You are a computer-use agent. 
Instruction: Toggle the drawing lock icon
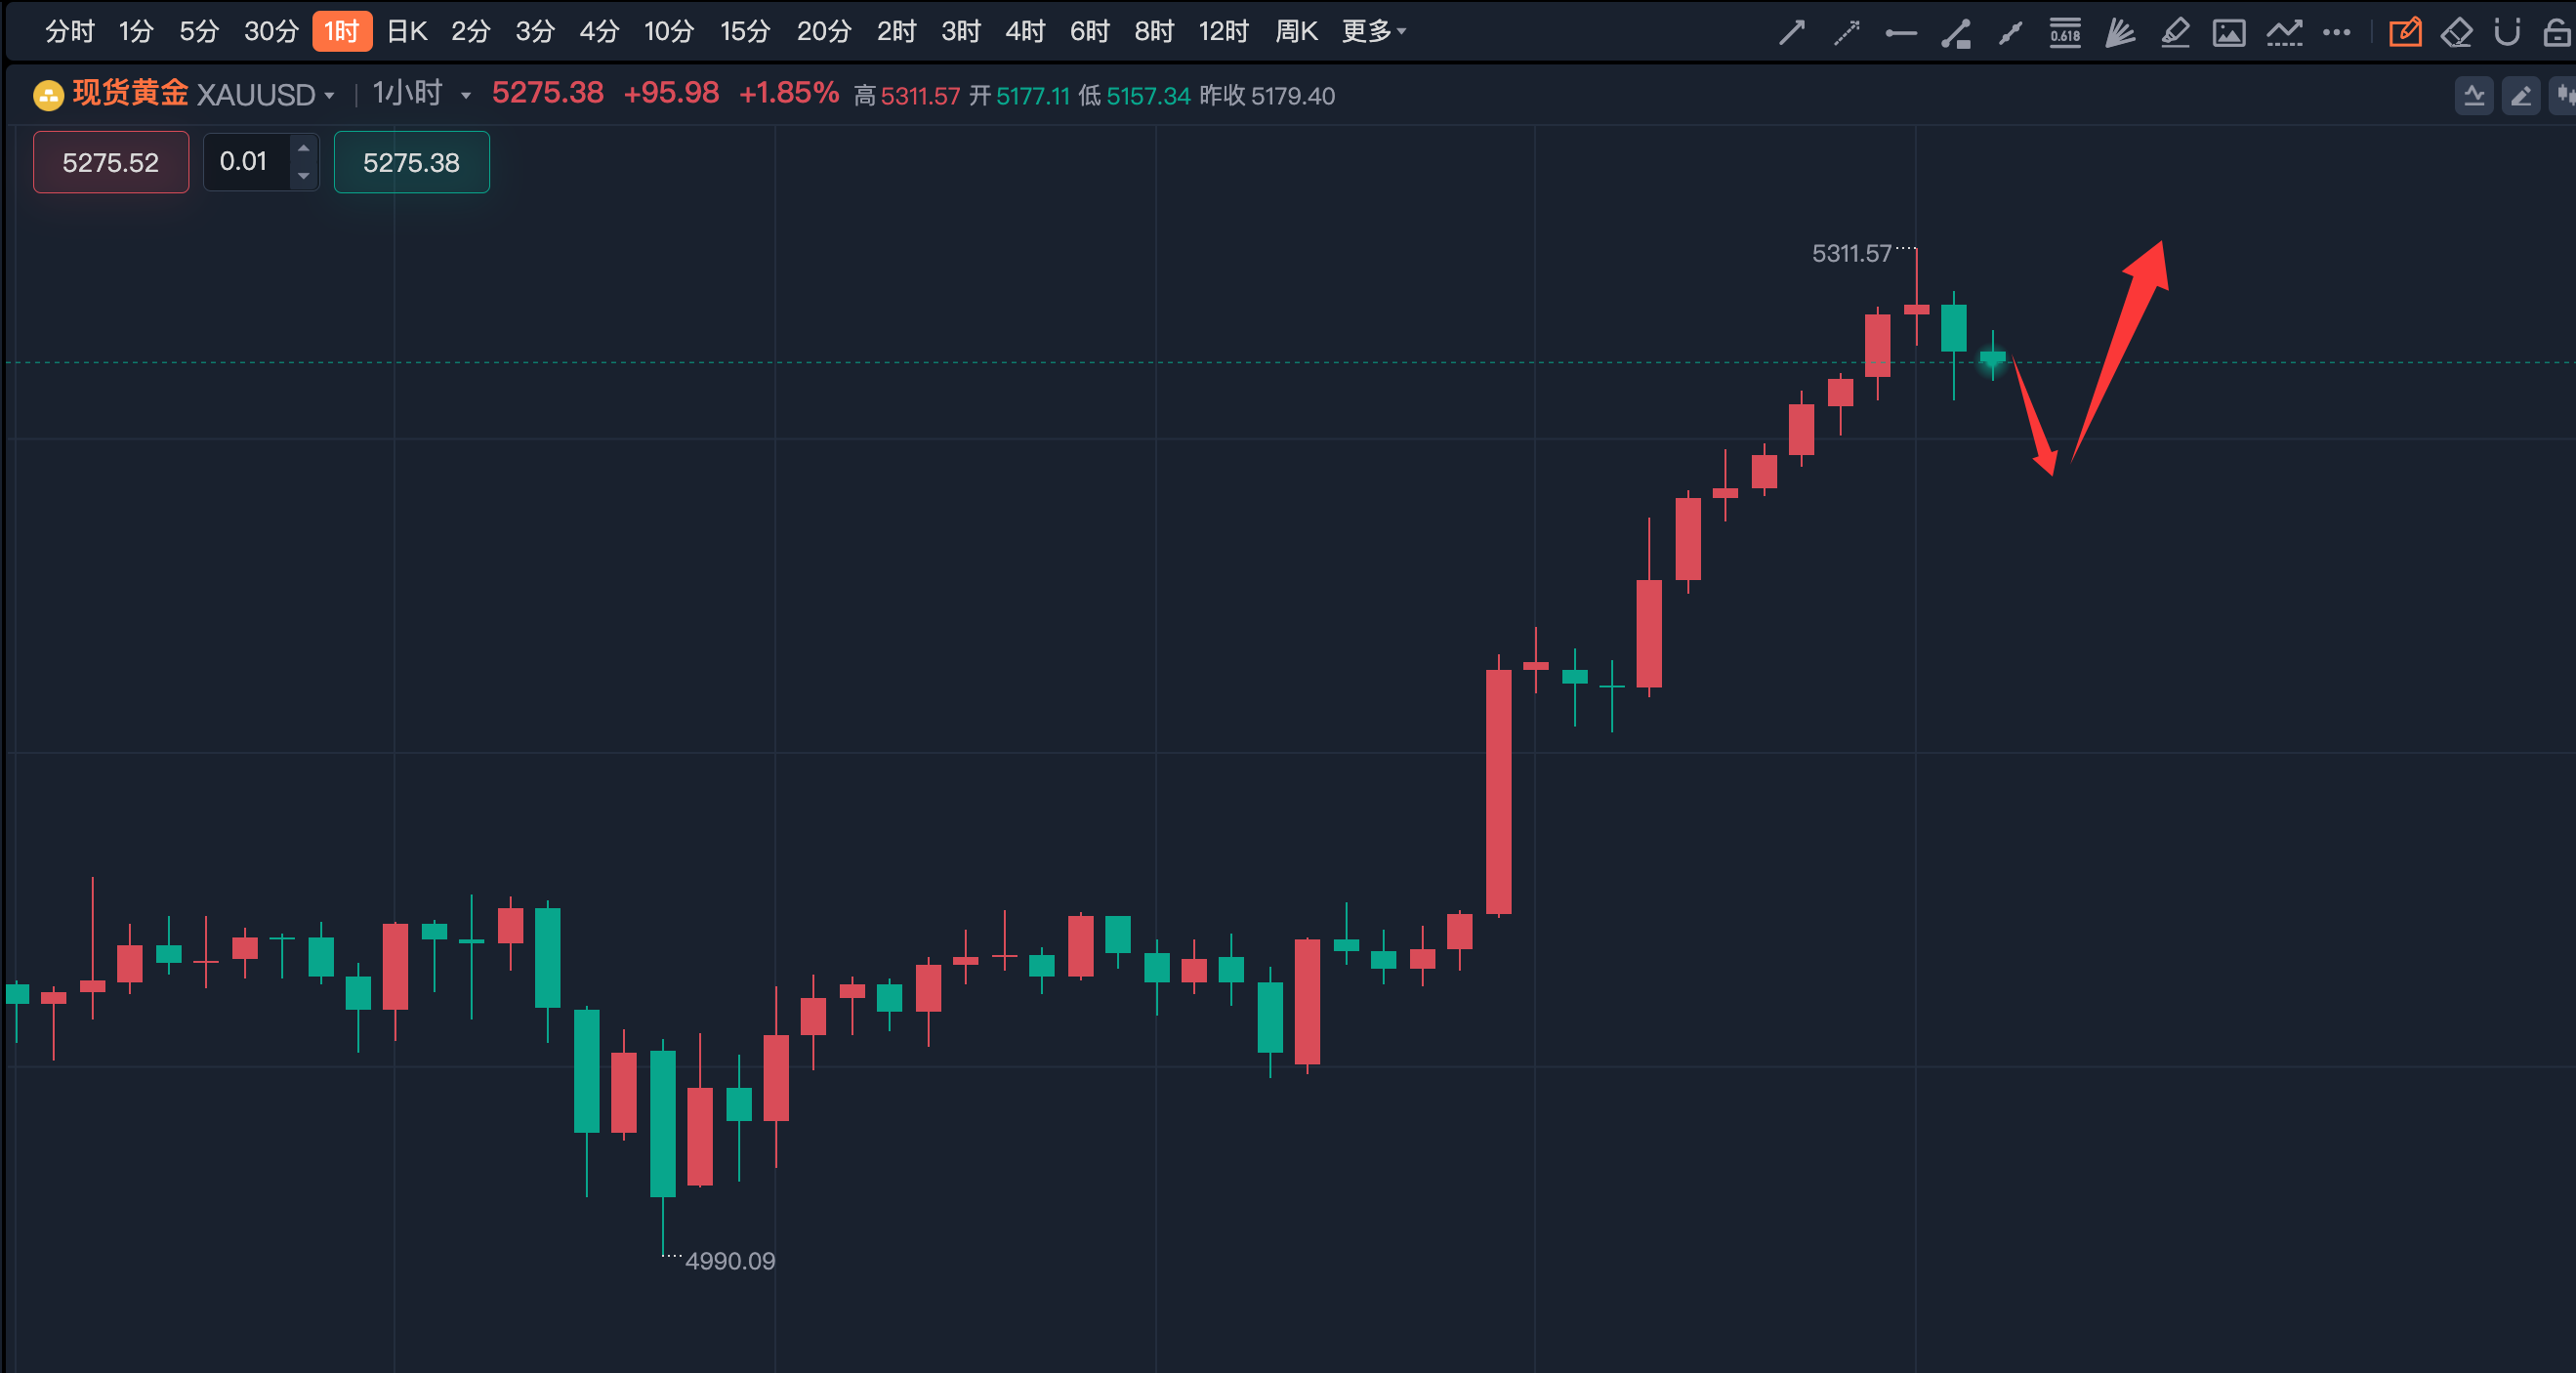coord(2556,33)
